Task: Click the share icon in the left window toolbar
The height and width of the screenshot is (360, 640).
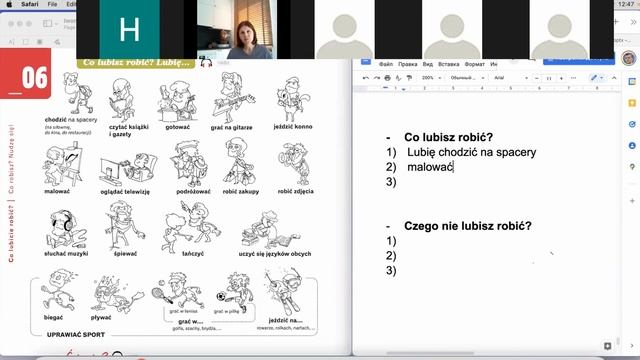Action: (57, 42)
